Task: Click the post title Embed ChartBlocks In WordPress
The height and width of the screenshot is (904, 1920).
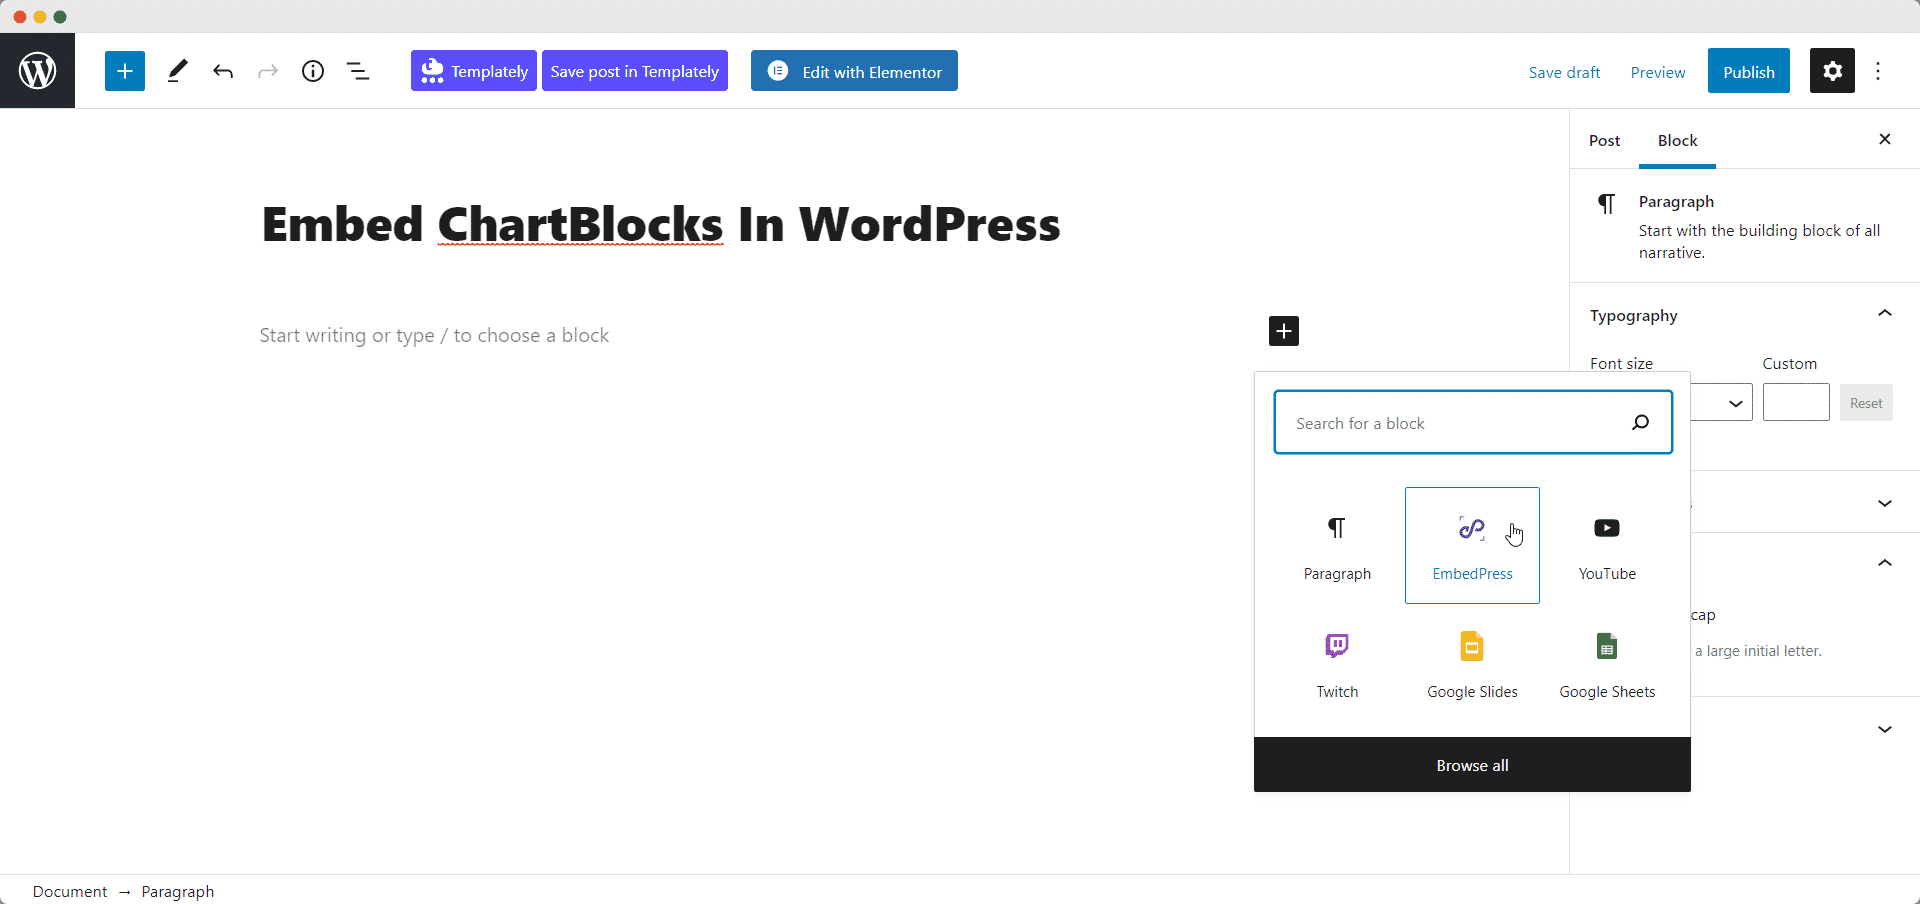Action: (x=661, y=224)
